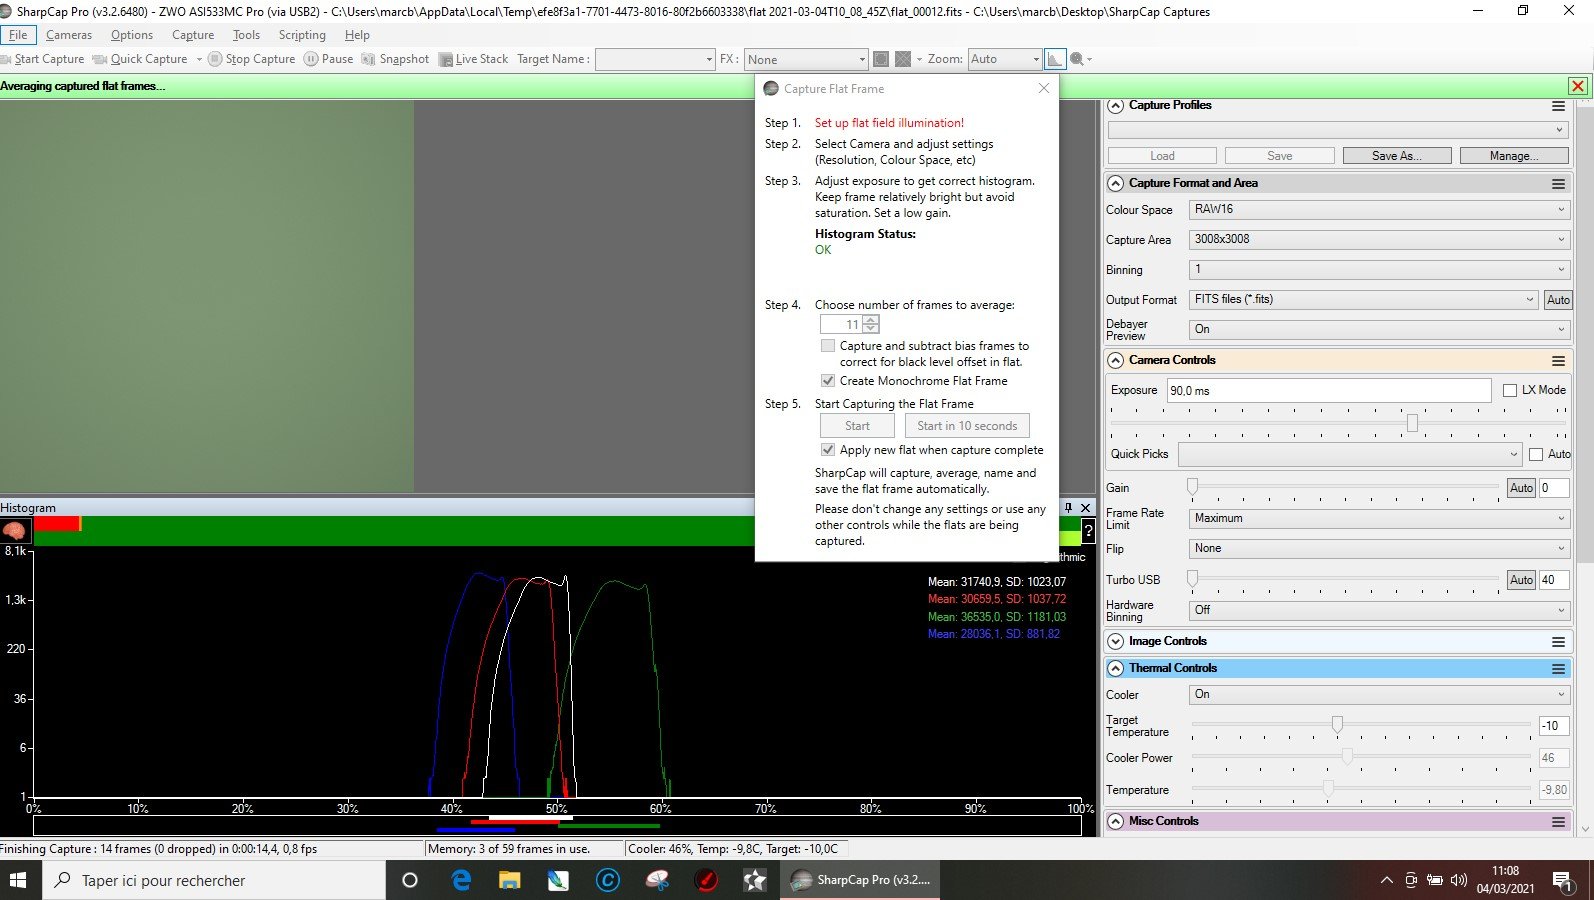Screen dimensions: 1594x900
Task: Toggle the Gain Auto button
Action: coord(1521,488)
